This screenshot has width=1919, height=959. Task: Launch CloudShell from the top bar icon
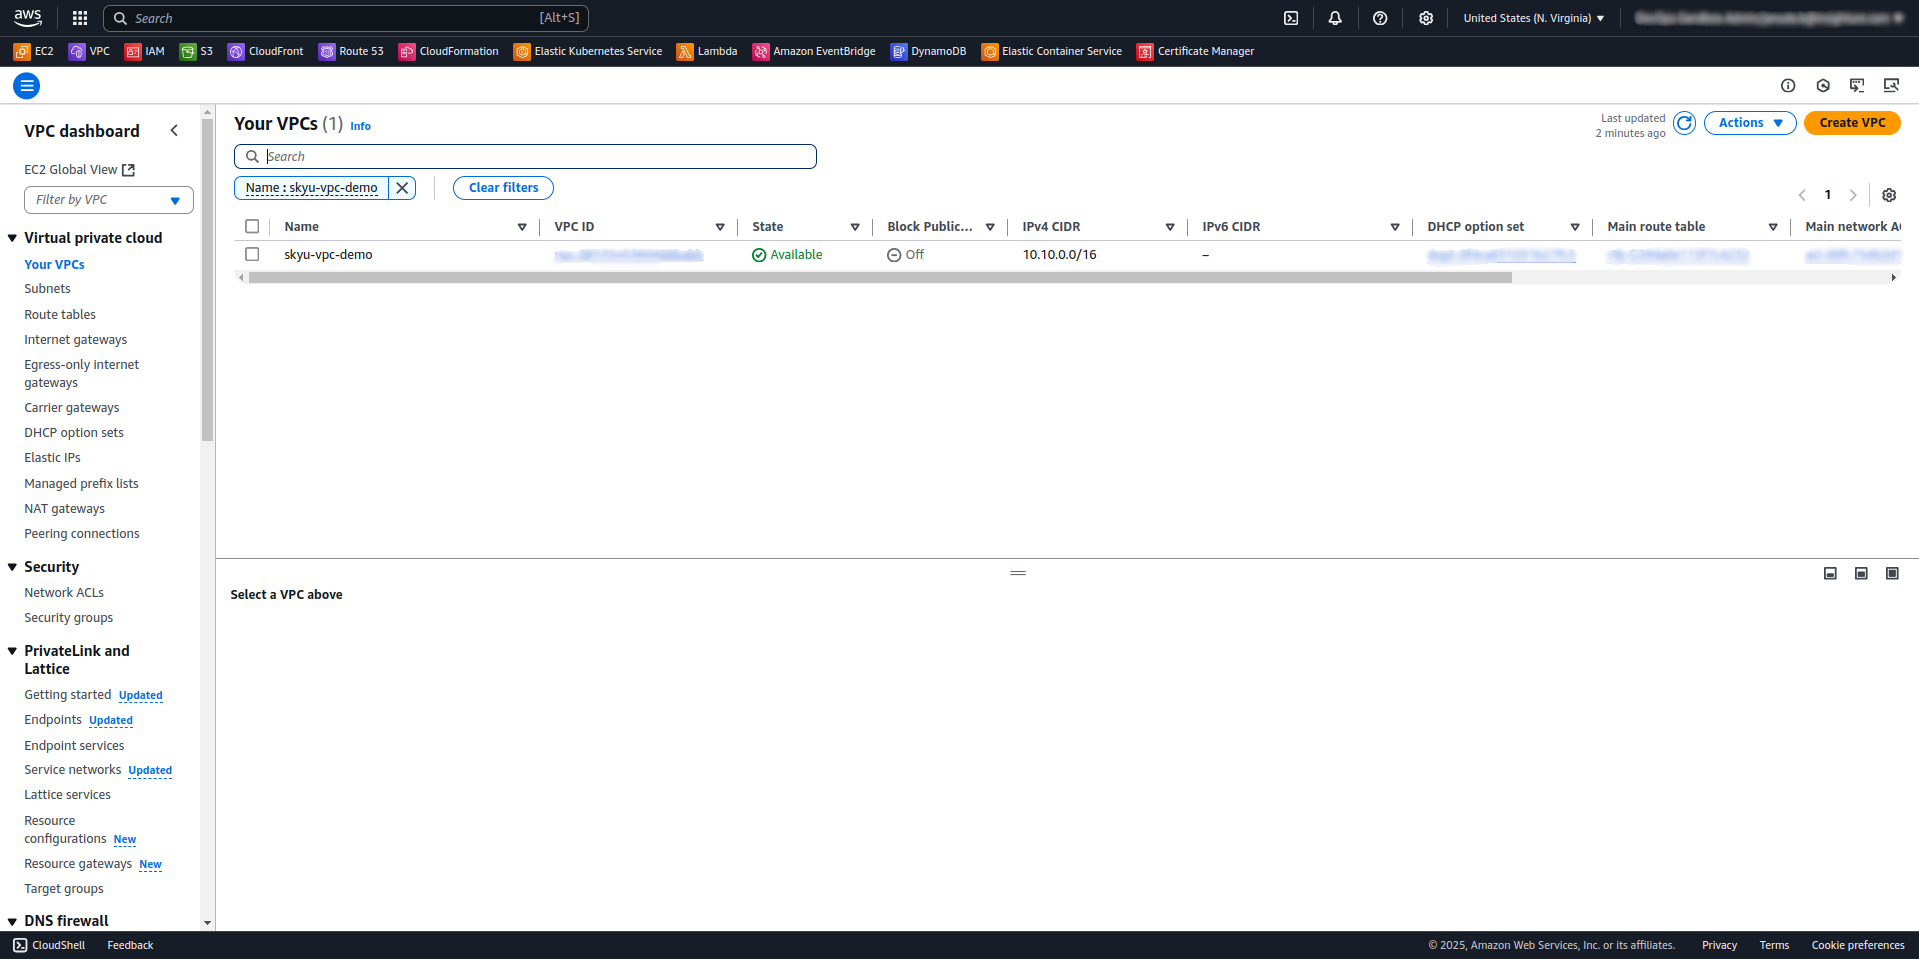point(1291,18)
